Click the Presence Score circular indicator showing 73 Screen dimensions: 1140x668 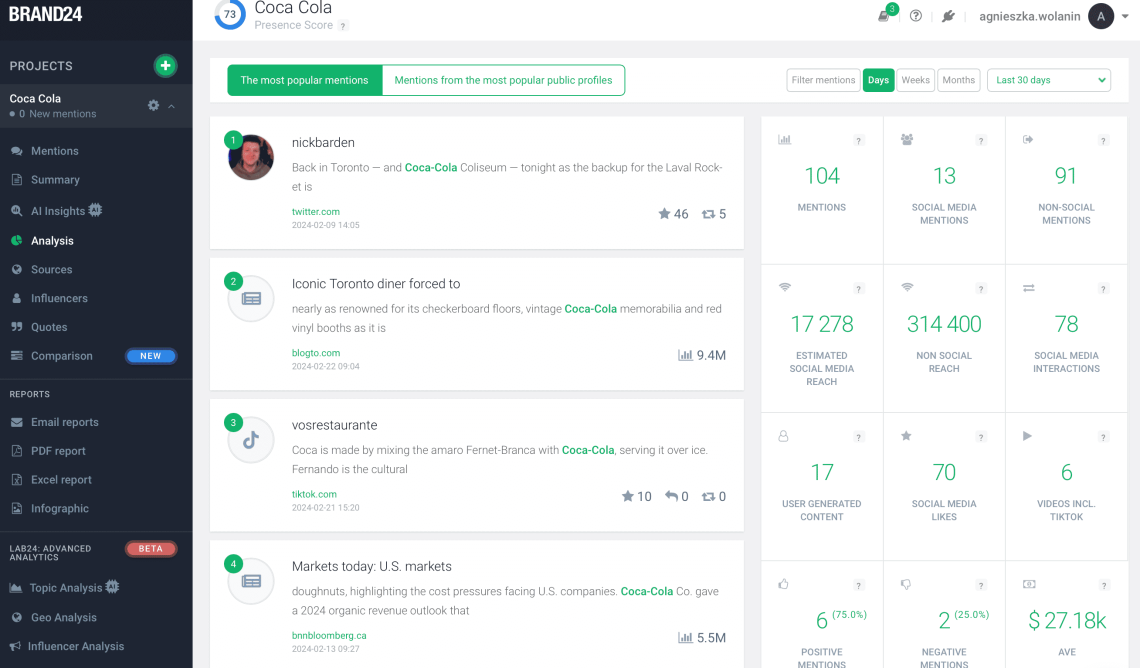click(x=229, y=16)
